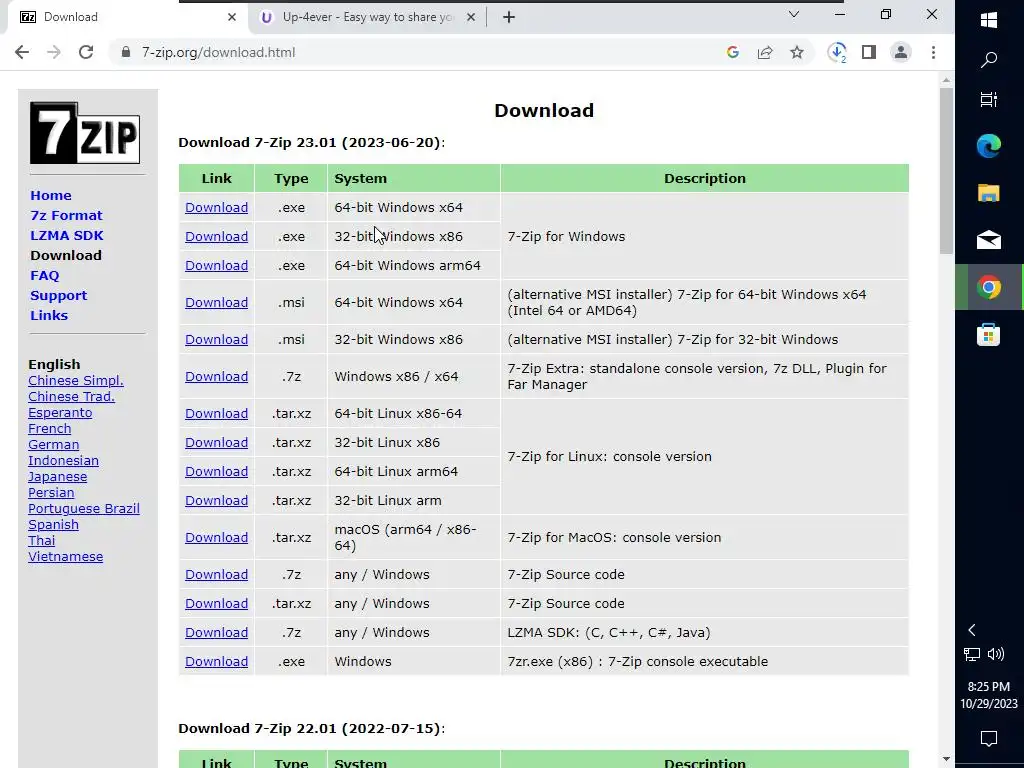Go to Home in sidebar
1024x768 pixels.
[51, 195]
